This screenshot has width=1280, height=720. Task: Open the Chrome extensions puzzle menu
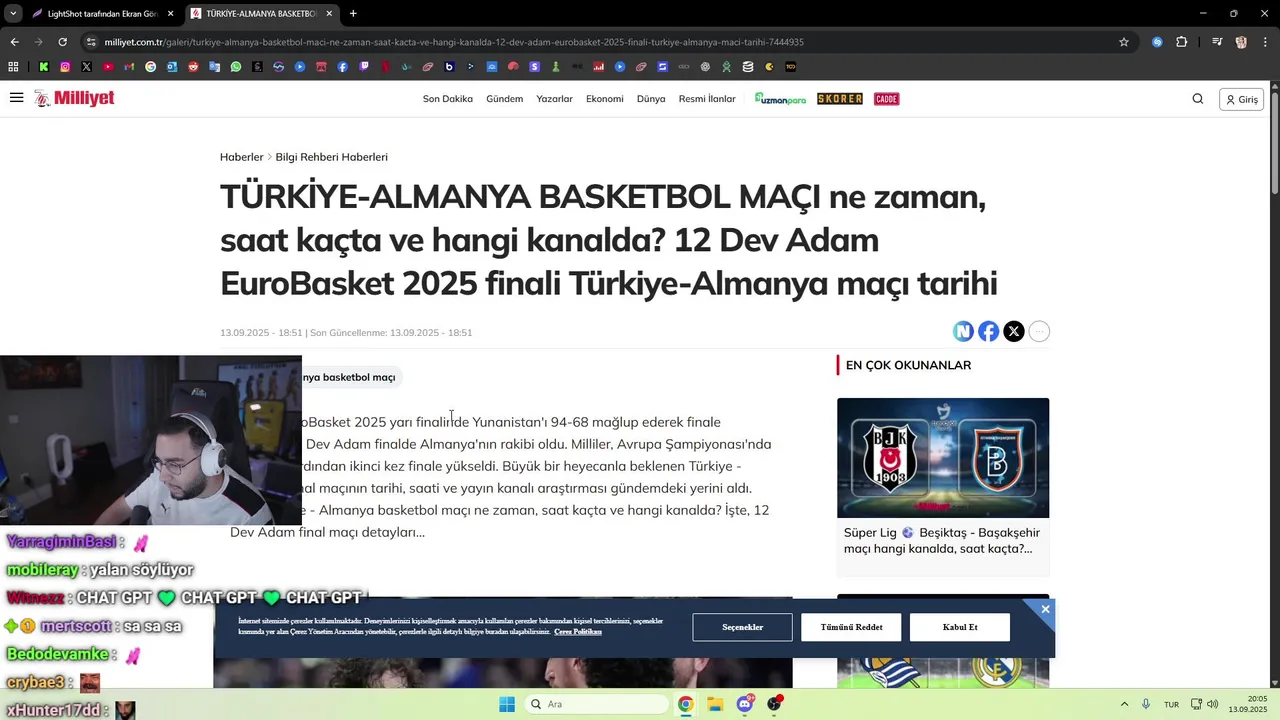(x=1182, y=42)
